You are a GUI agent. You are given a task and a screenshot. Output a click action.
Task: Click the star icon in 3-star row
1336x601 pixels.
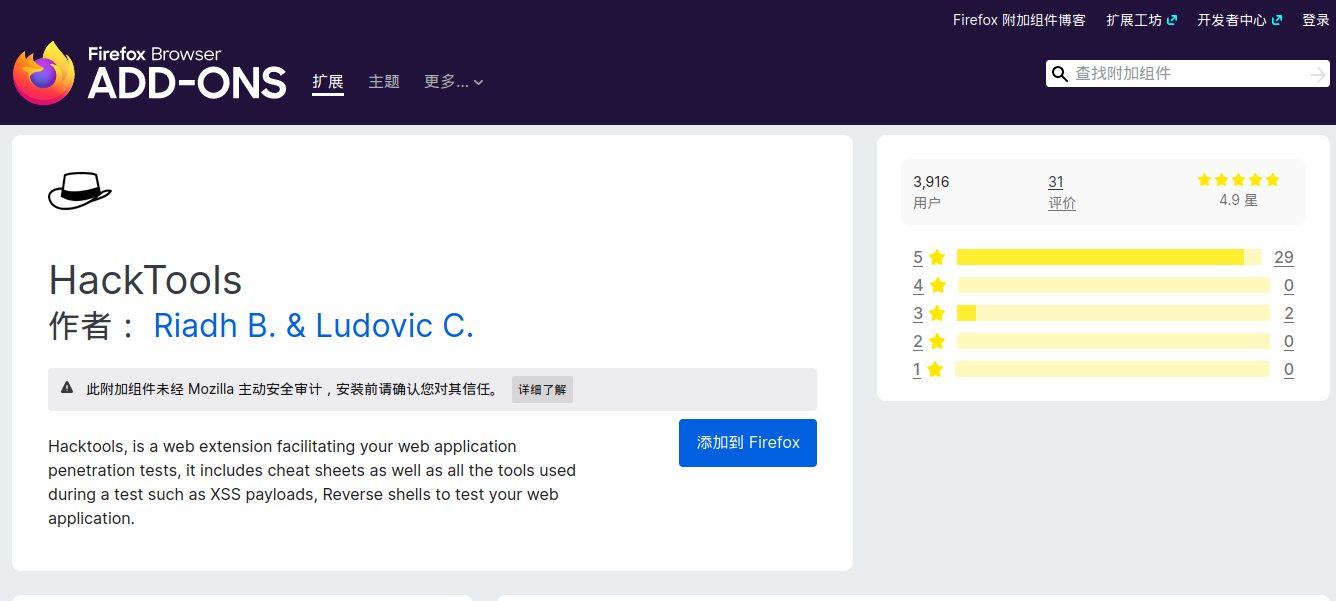[x=937, y=313]
